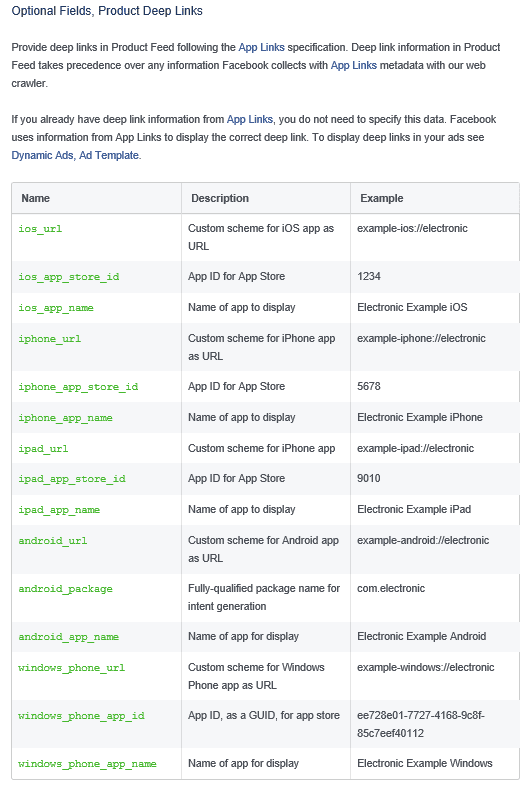Open the App Links link after "following the"
The width and height of the screenshot is (530, 785).
coord(261,47)
